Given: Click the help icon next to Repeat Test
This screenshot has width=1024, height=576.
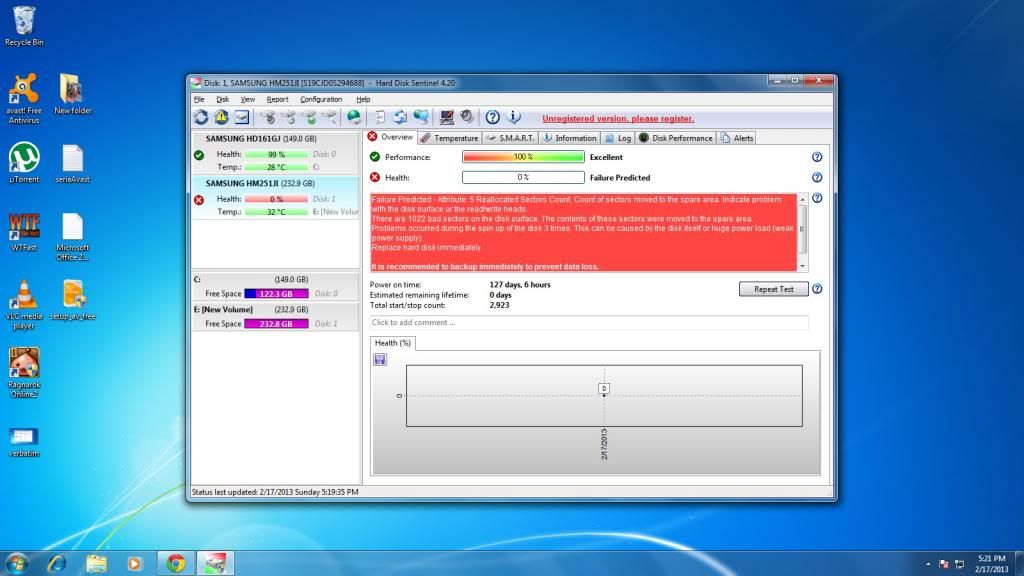Looking at the screenshot, I should click(x=817, y=289).
